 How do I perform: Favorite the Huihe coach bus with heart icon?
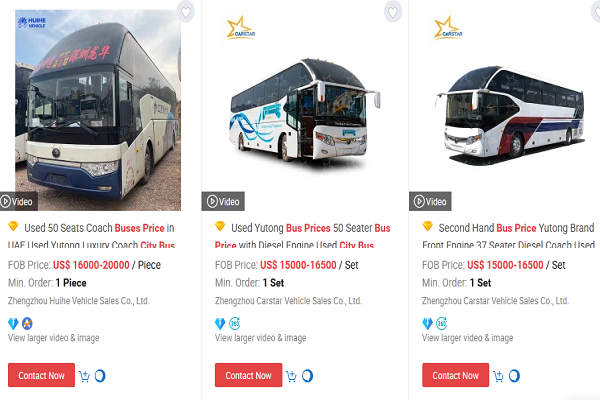coord(186,12)
